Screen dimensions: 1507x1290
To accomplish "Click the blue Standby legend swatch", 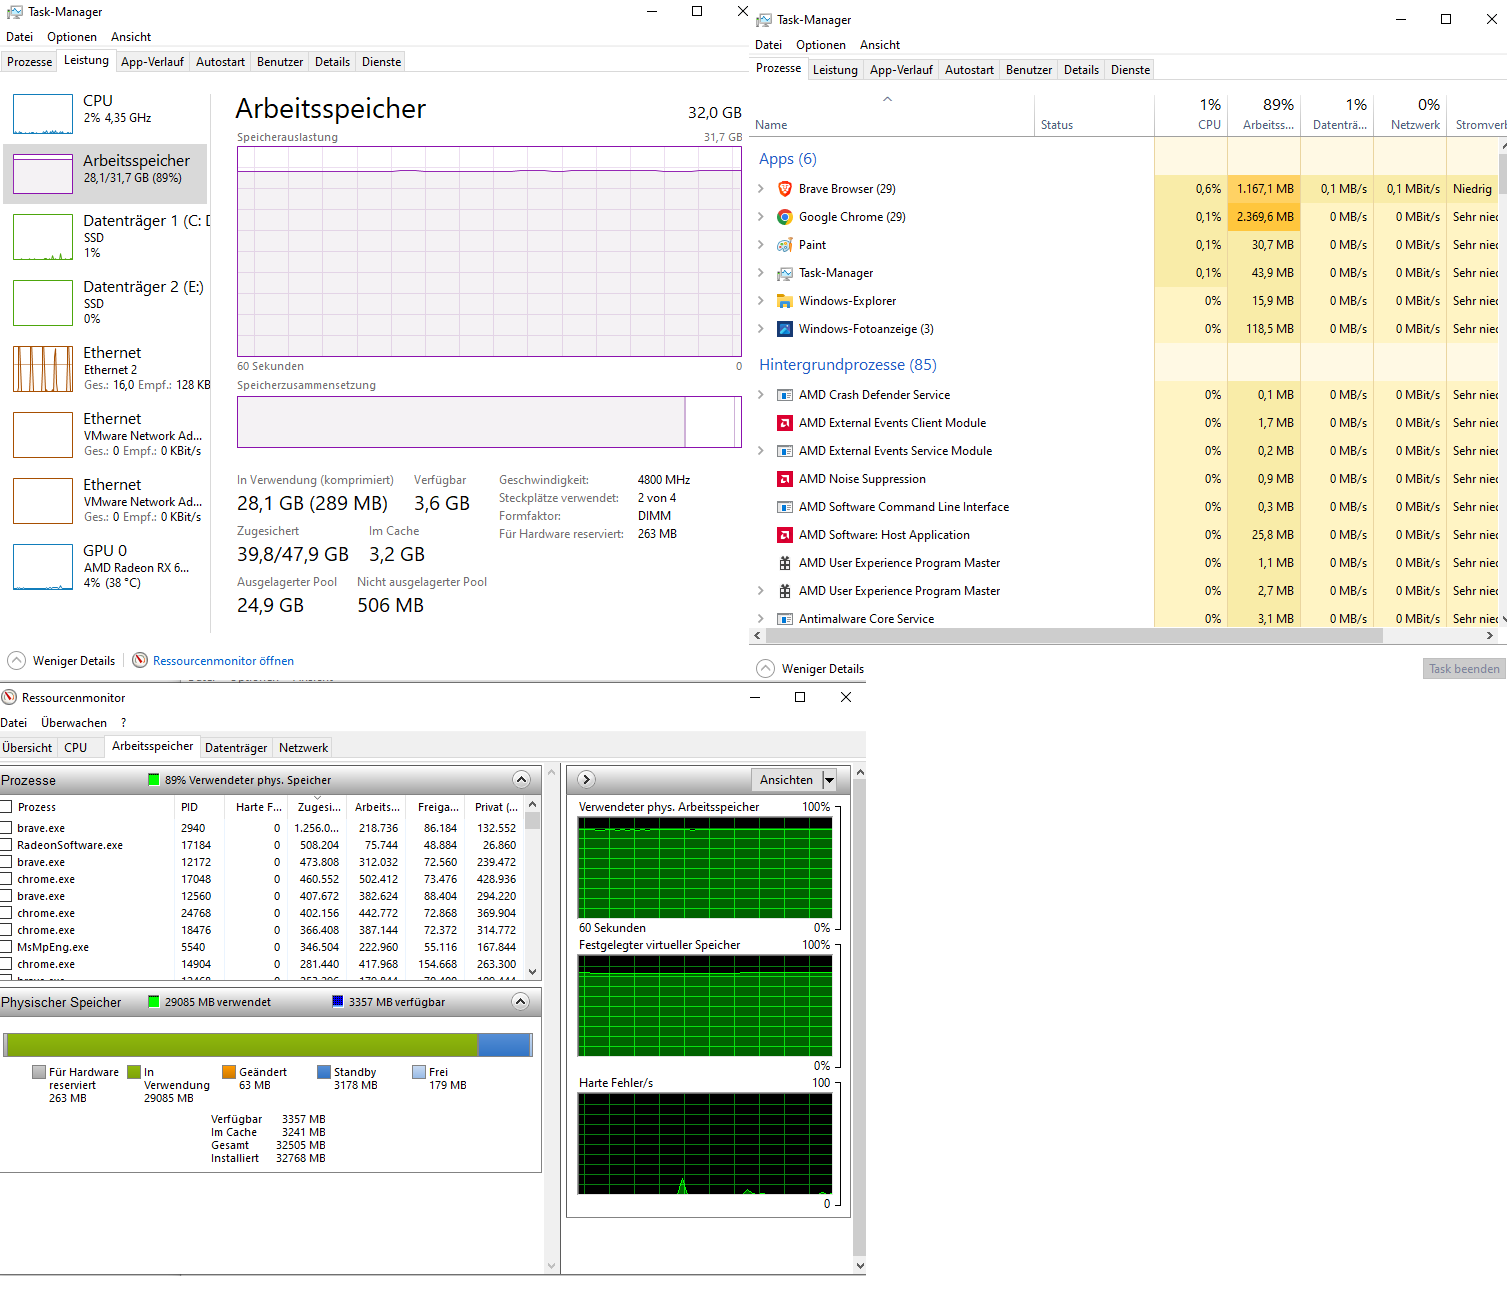I will click(x=324, y=1072).
